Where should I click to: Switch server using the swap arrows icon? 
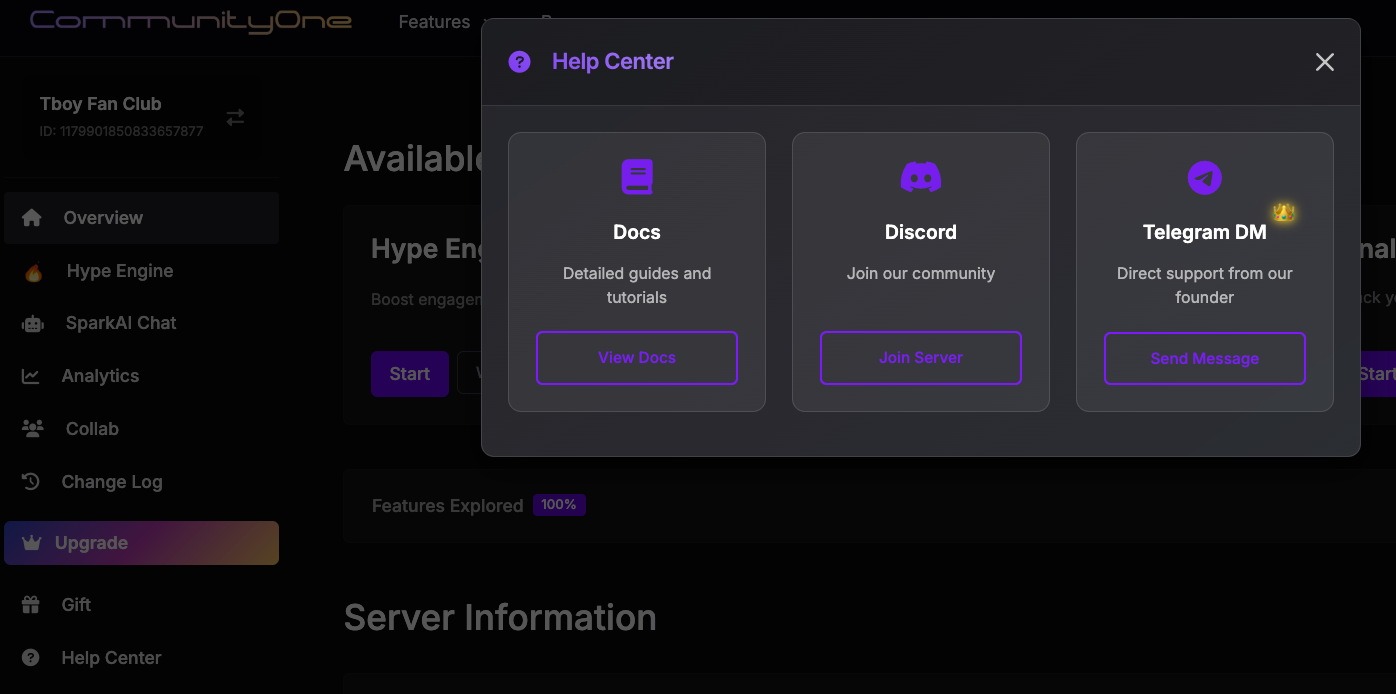(235, 117)
